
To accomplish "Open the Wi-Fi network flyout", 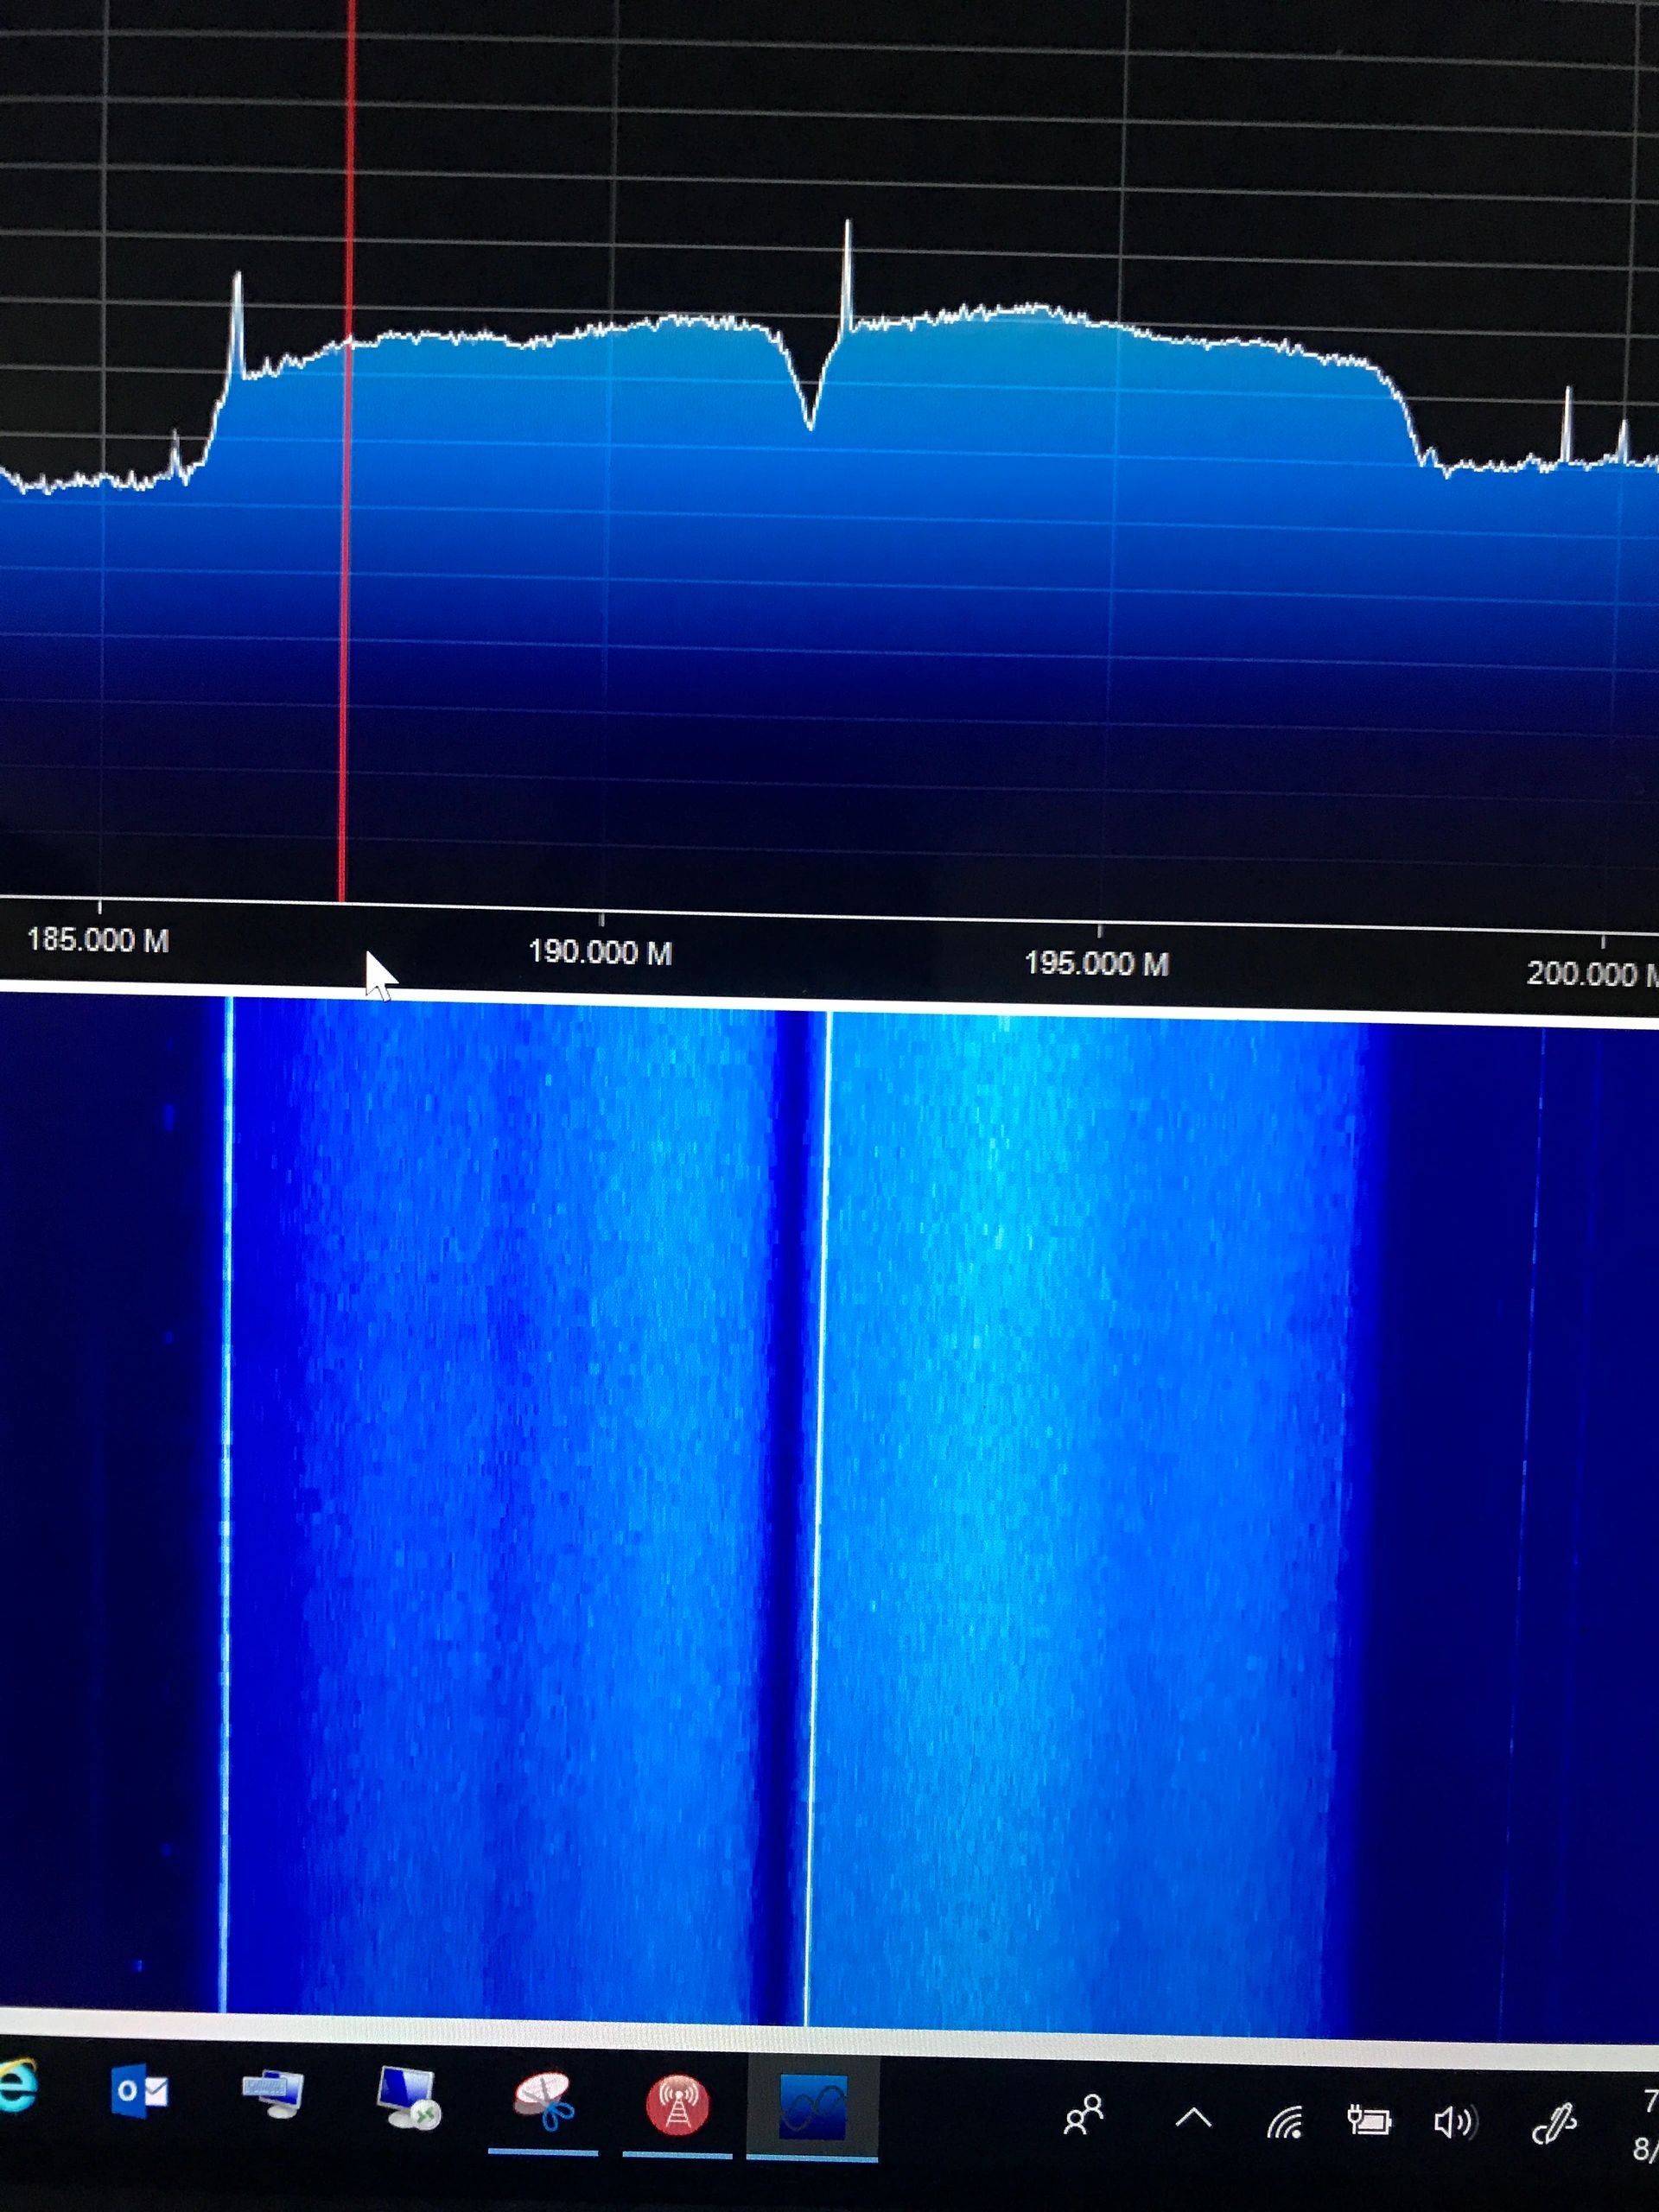I will (1284, 2120).
